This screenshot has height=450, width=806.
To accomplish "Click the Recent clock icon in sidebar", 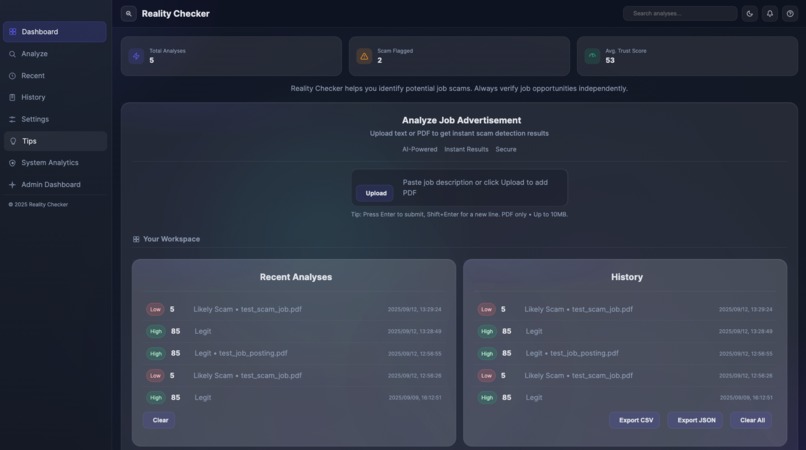I will tap(12, 76).
